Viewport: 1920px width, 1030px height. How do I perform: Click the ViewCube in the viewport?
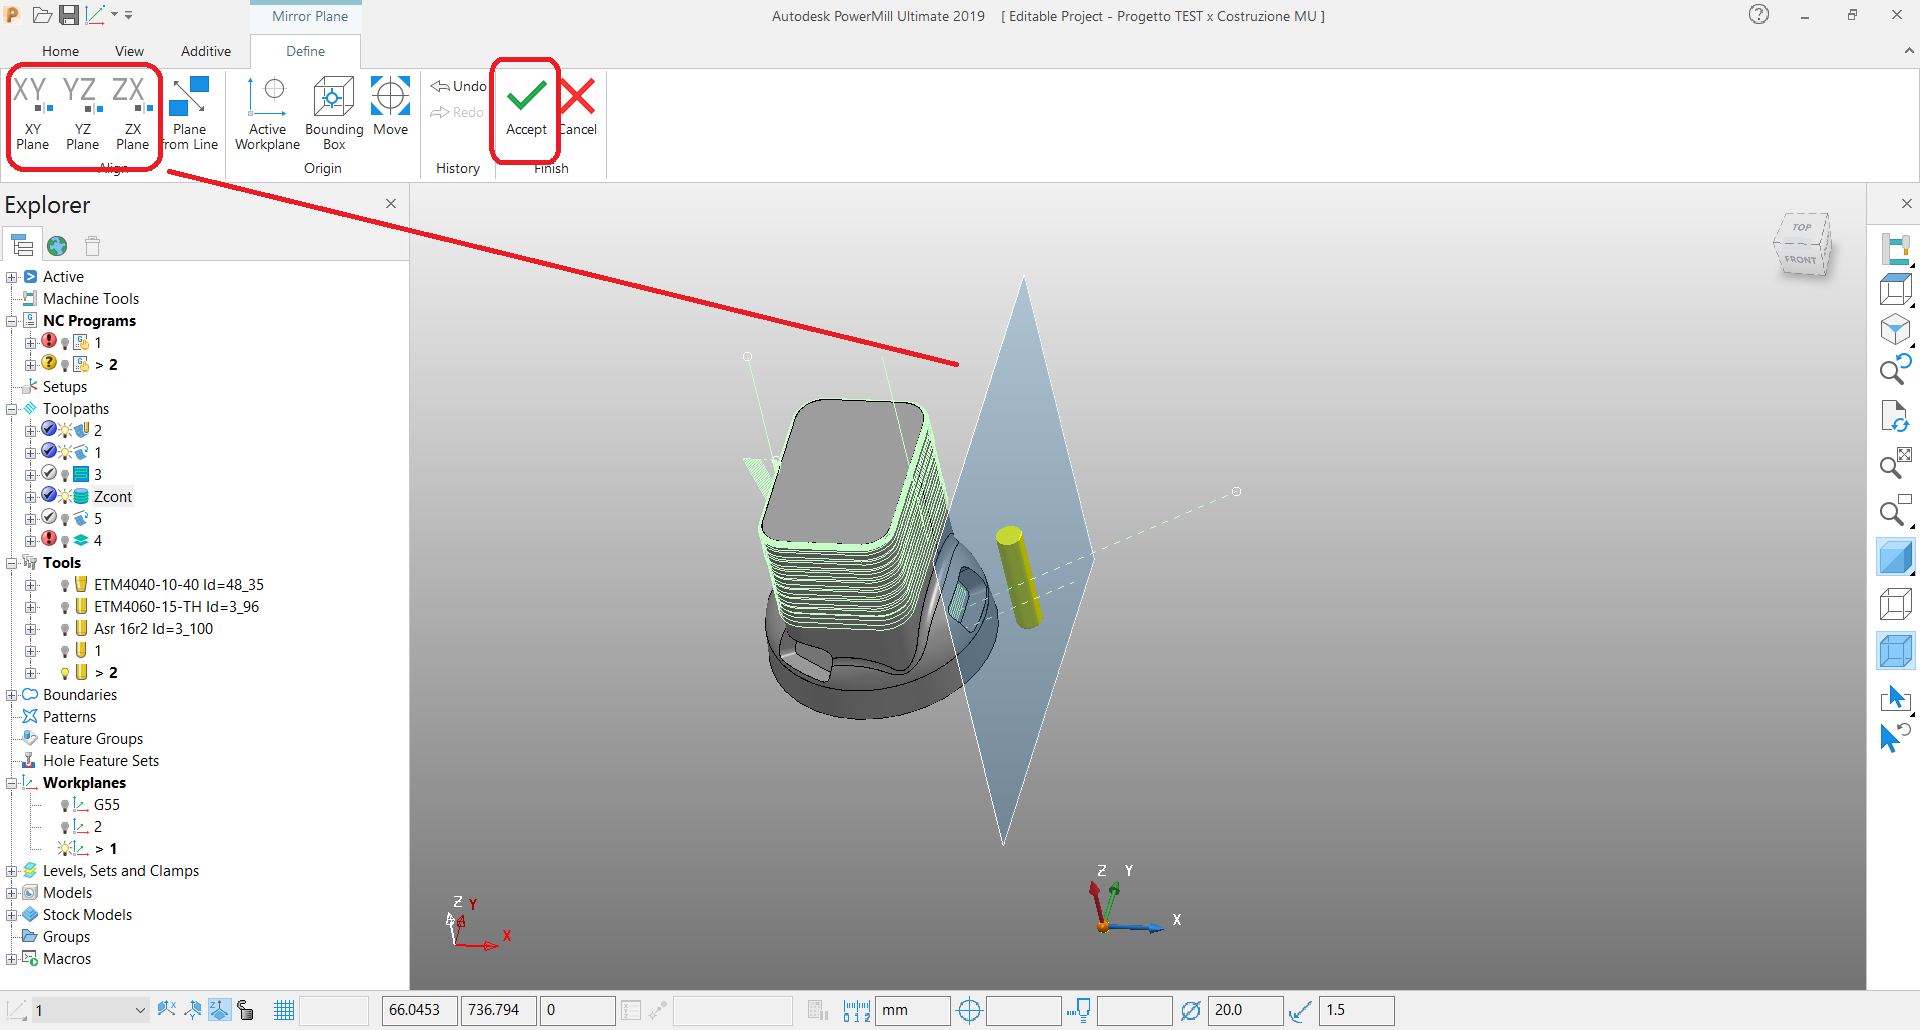point(1802,244)
